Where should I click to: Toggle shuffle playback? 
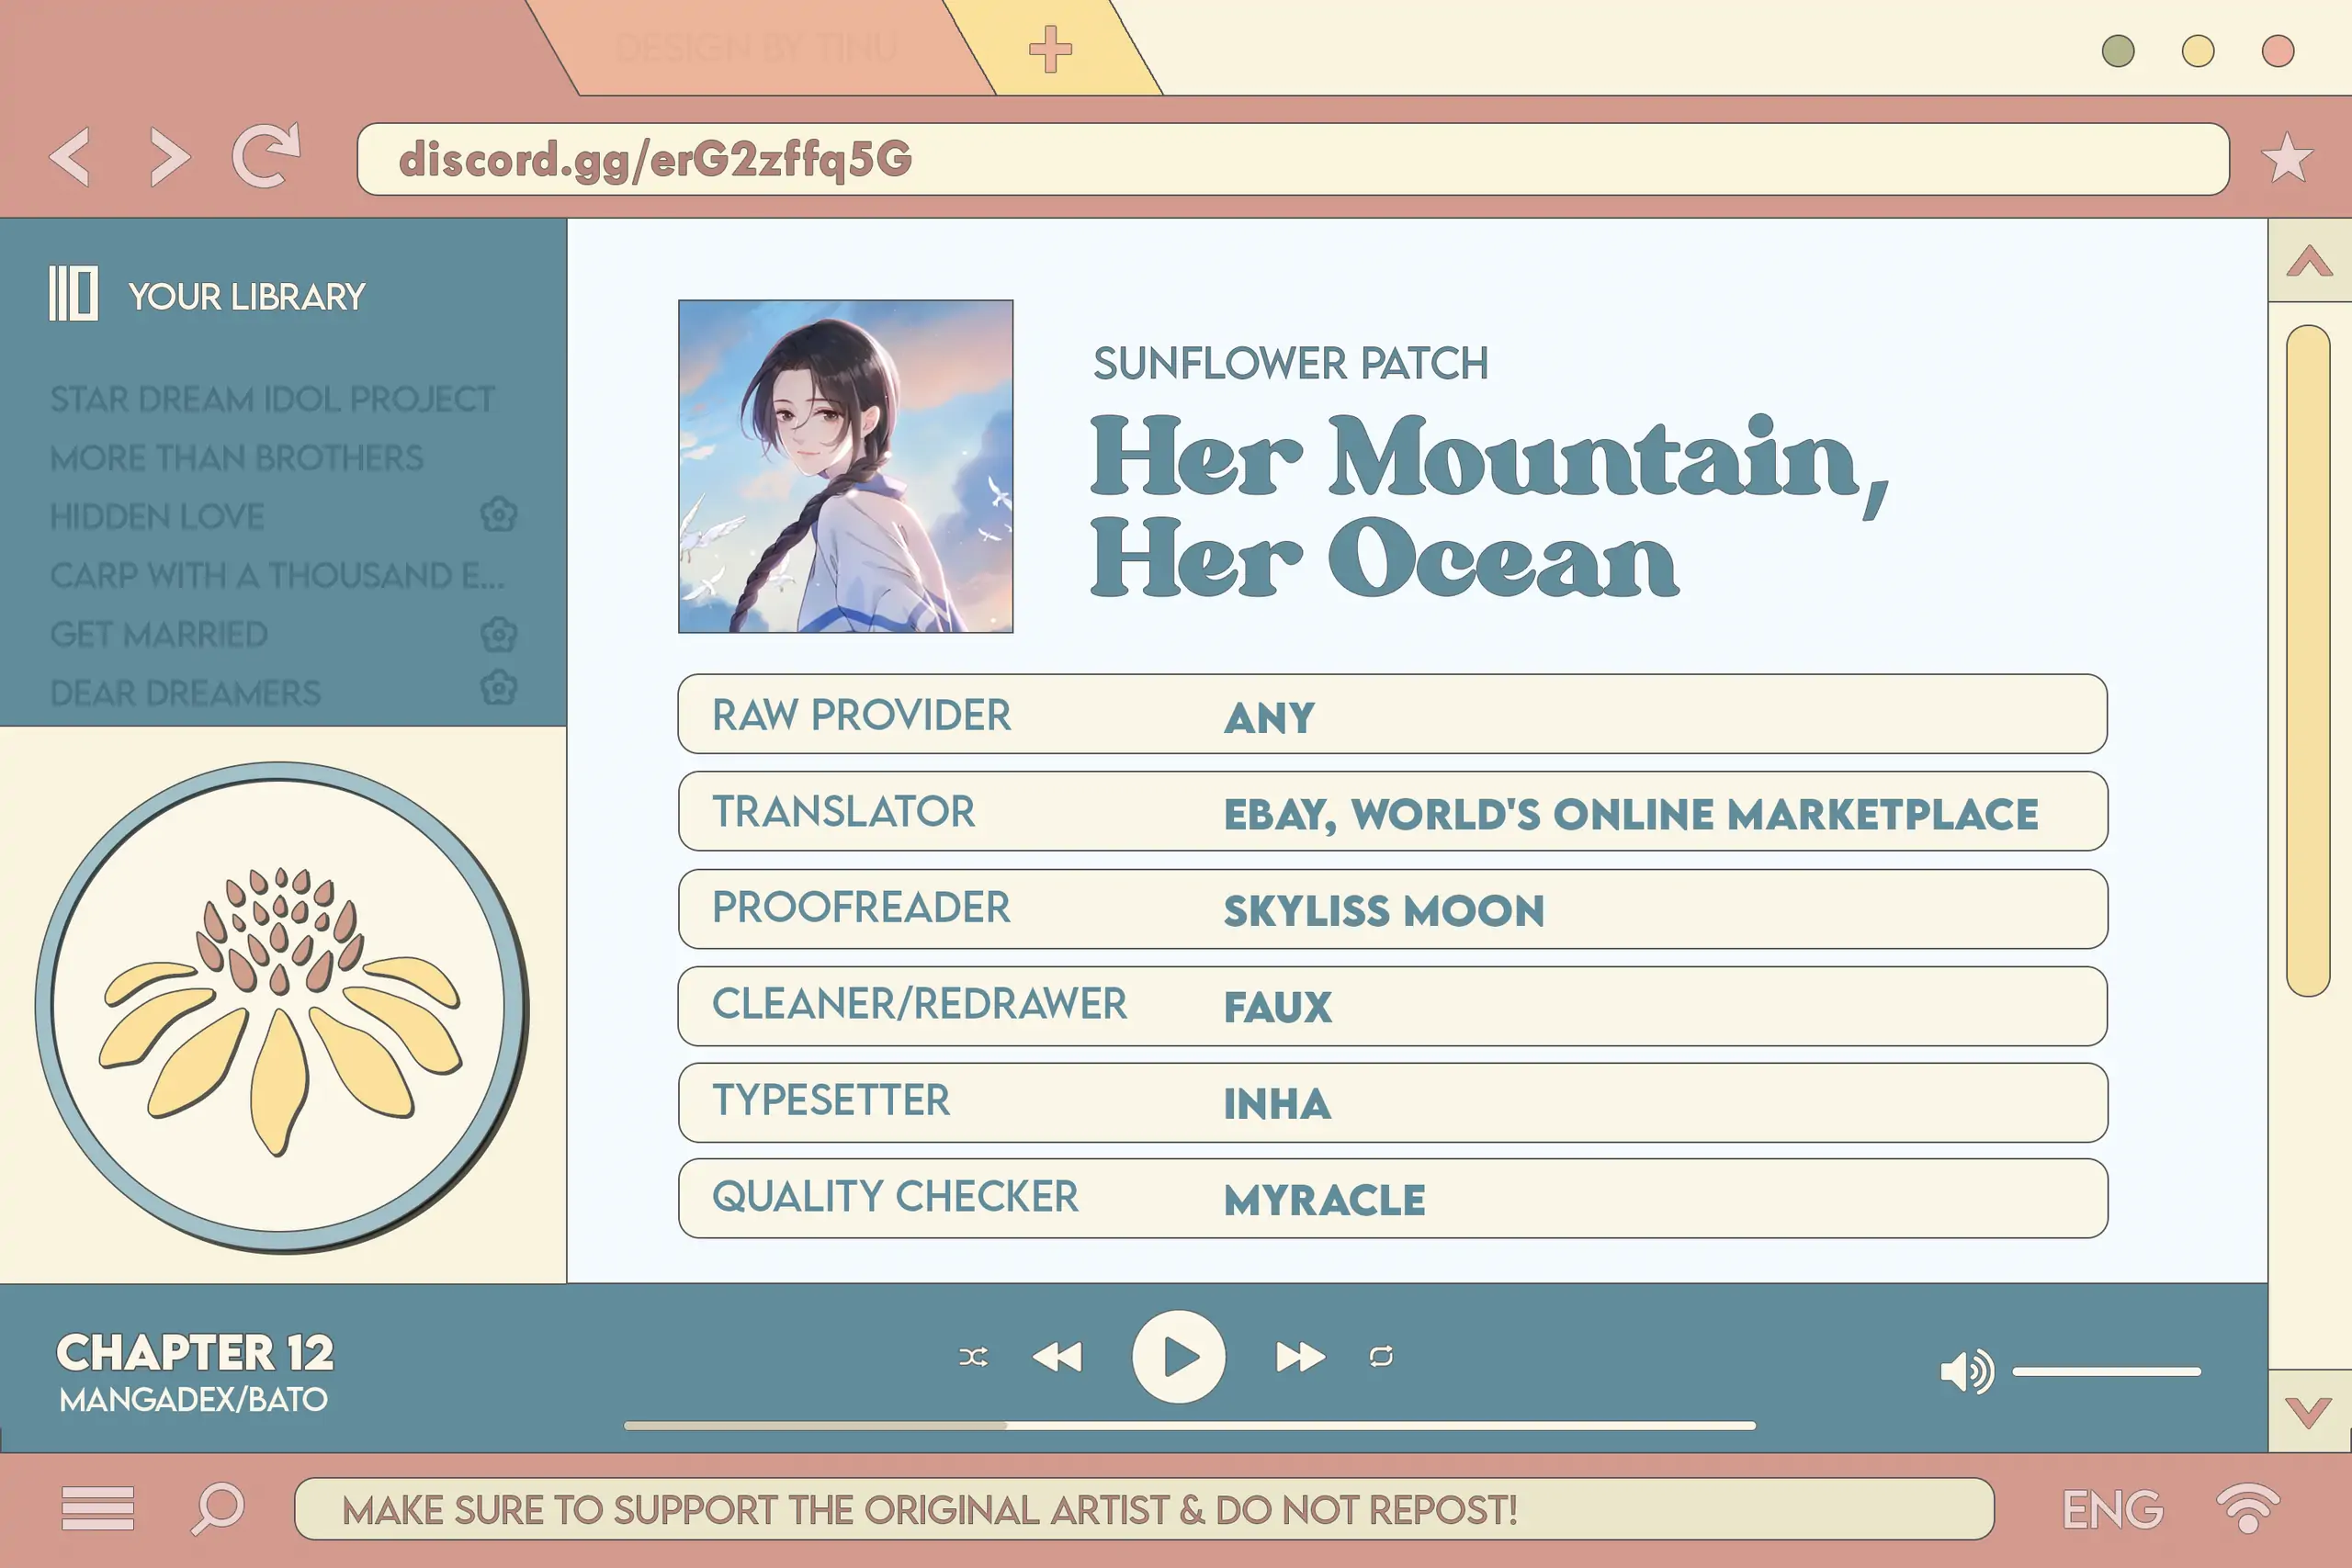pos(973,1357)
